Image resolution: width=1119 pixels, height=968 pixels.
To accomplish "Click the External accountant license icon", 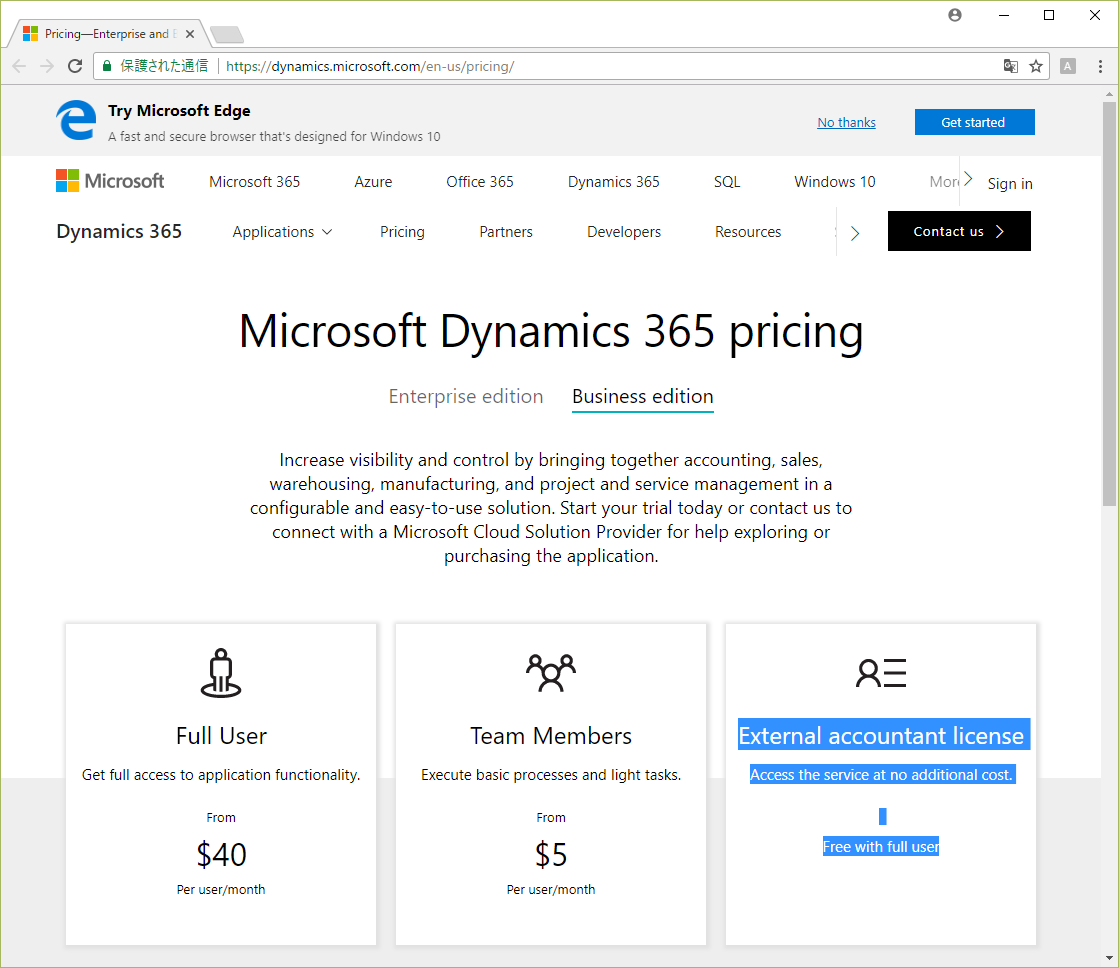I will tap(881, 673).
